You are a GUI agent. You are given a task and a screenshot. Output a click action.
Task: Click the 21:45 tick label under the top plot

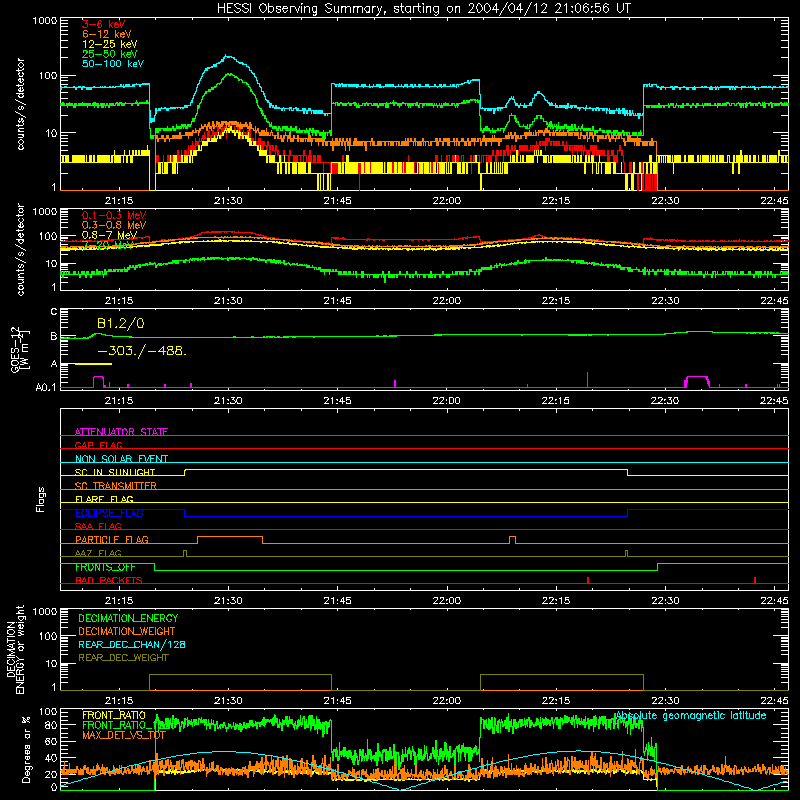[337, 201]
